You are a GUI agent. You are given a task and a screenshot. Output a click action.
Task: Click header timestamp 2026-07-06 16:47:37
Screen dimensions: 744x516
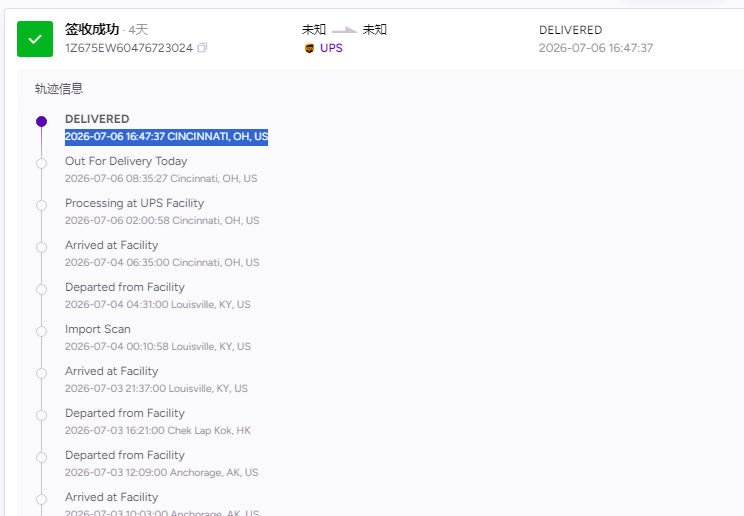596,48
